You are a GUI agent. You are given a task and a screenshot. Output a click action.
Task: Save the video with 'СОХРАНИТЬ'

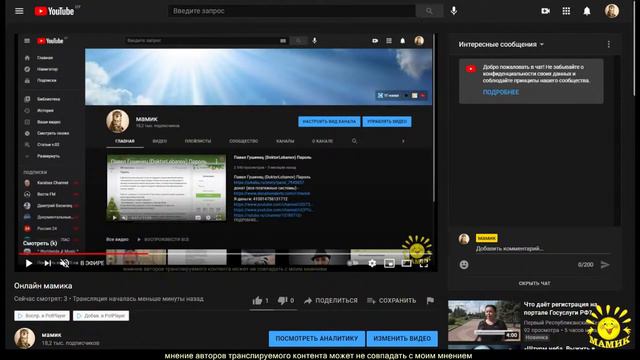(391, 300)
